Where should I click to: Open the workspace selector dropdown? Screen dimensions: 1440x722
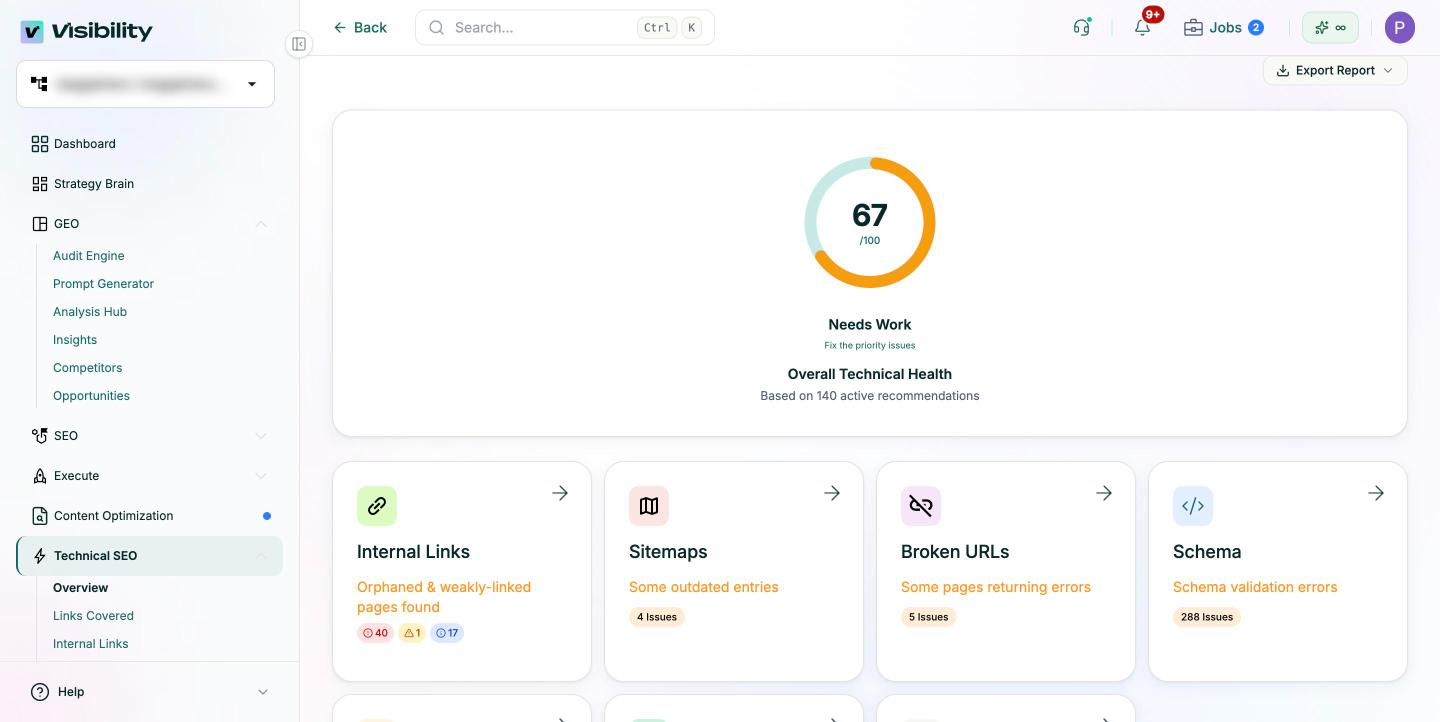click(x=145, y=84)
